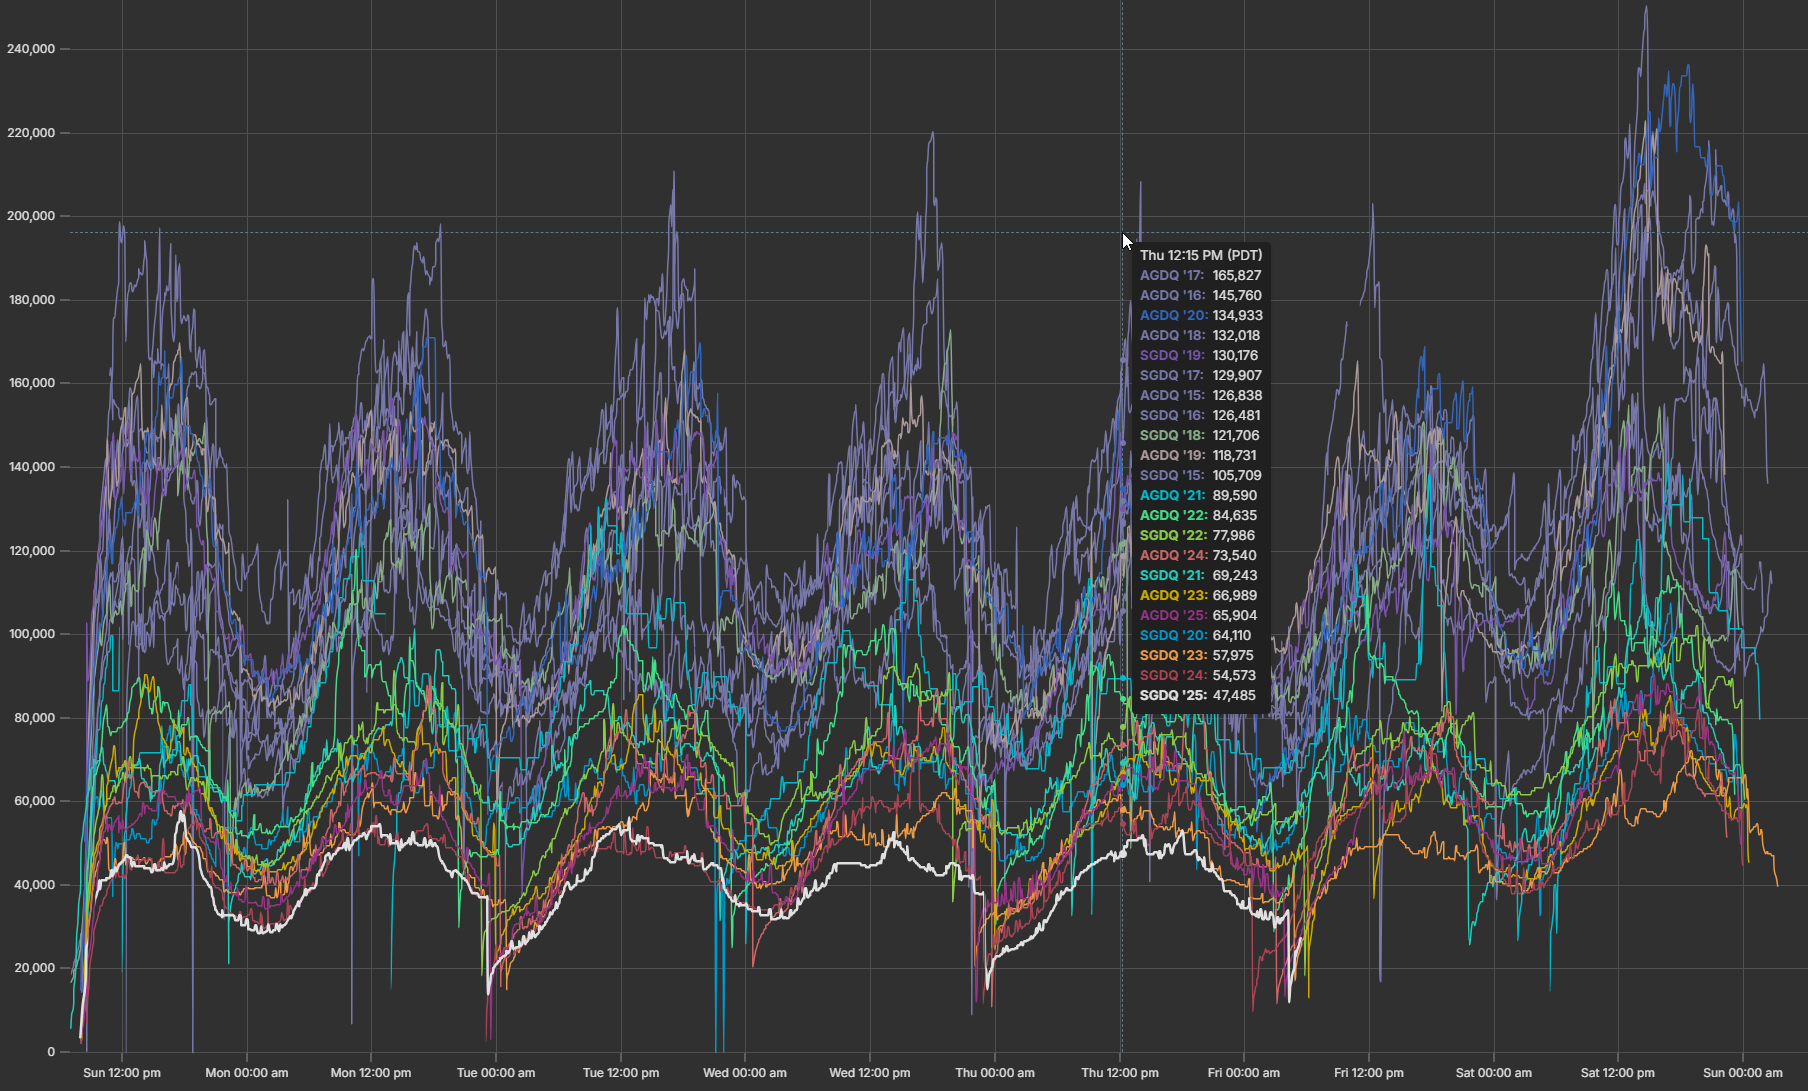Click the Wed 12:00 pm x-axis label
Image resolution: width=1808 pixels, height=1091 pixels.
click(870, 1072)
